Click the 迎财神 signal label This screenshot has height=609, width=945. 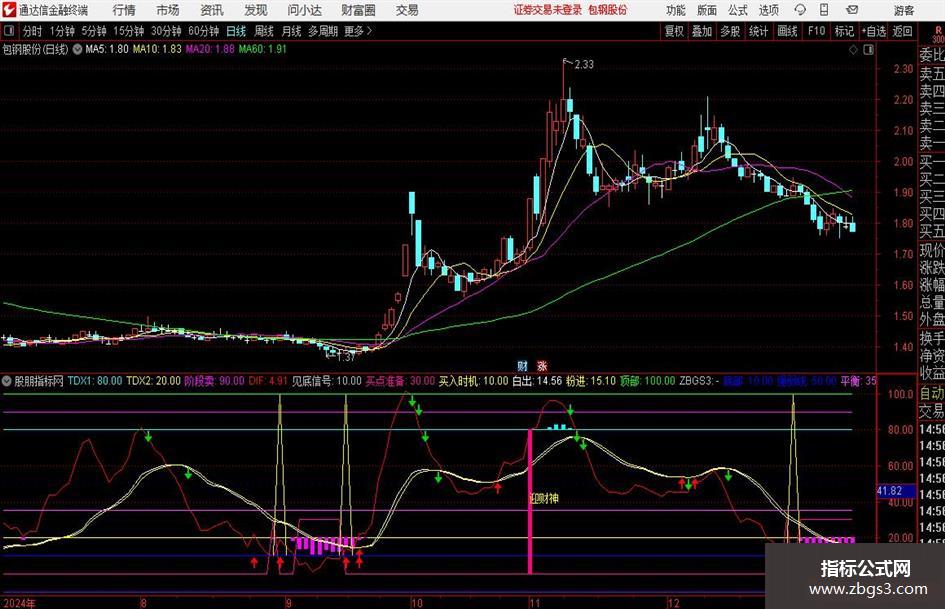tap(544, 498)
